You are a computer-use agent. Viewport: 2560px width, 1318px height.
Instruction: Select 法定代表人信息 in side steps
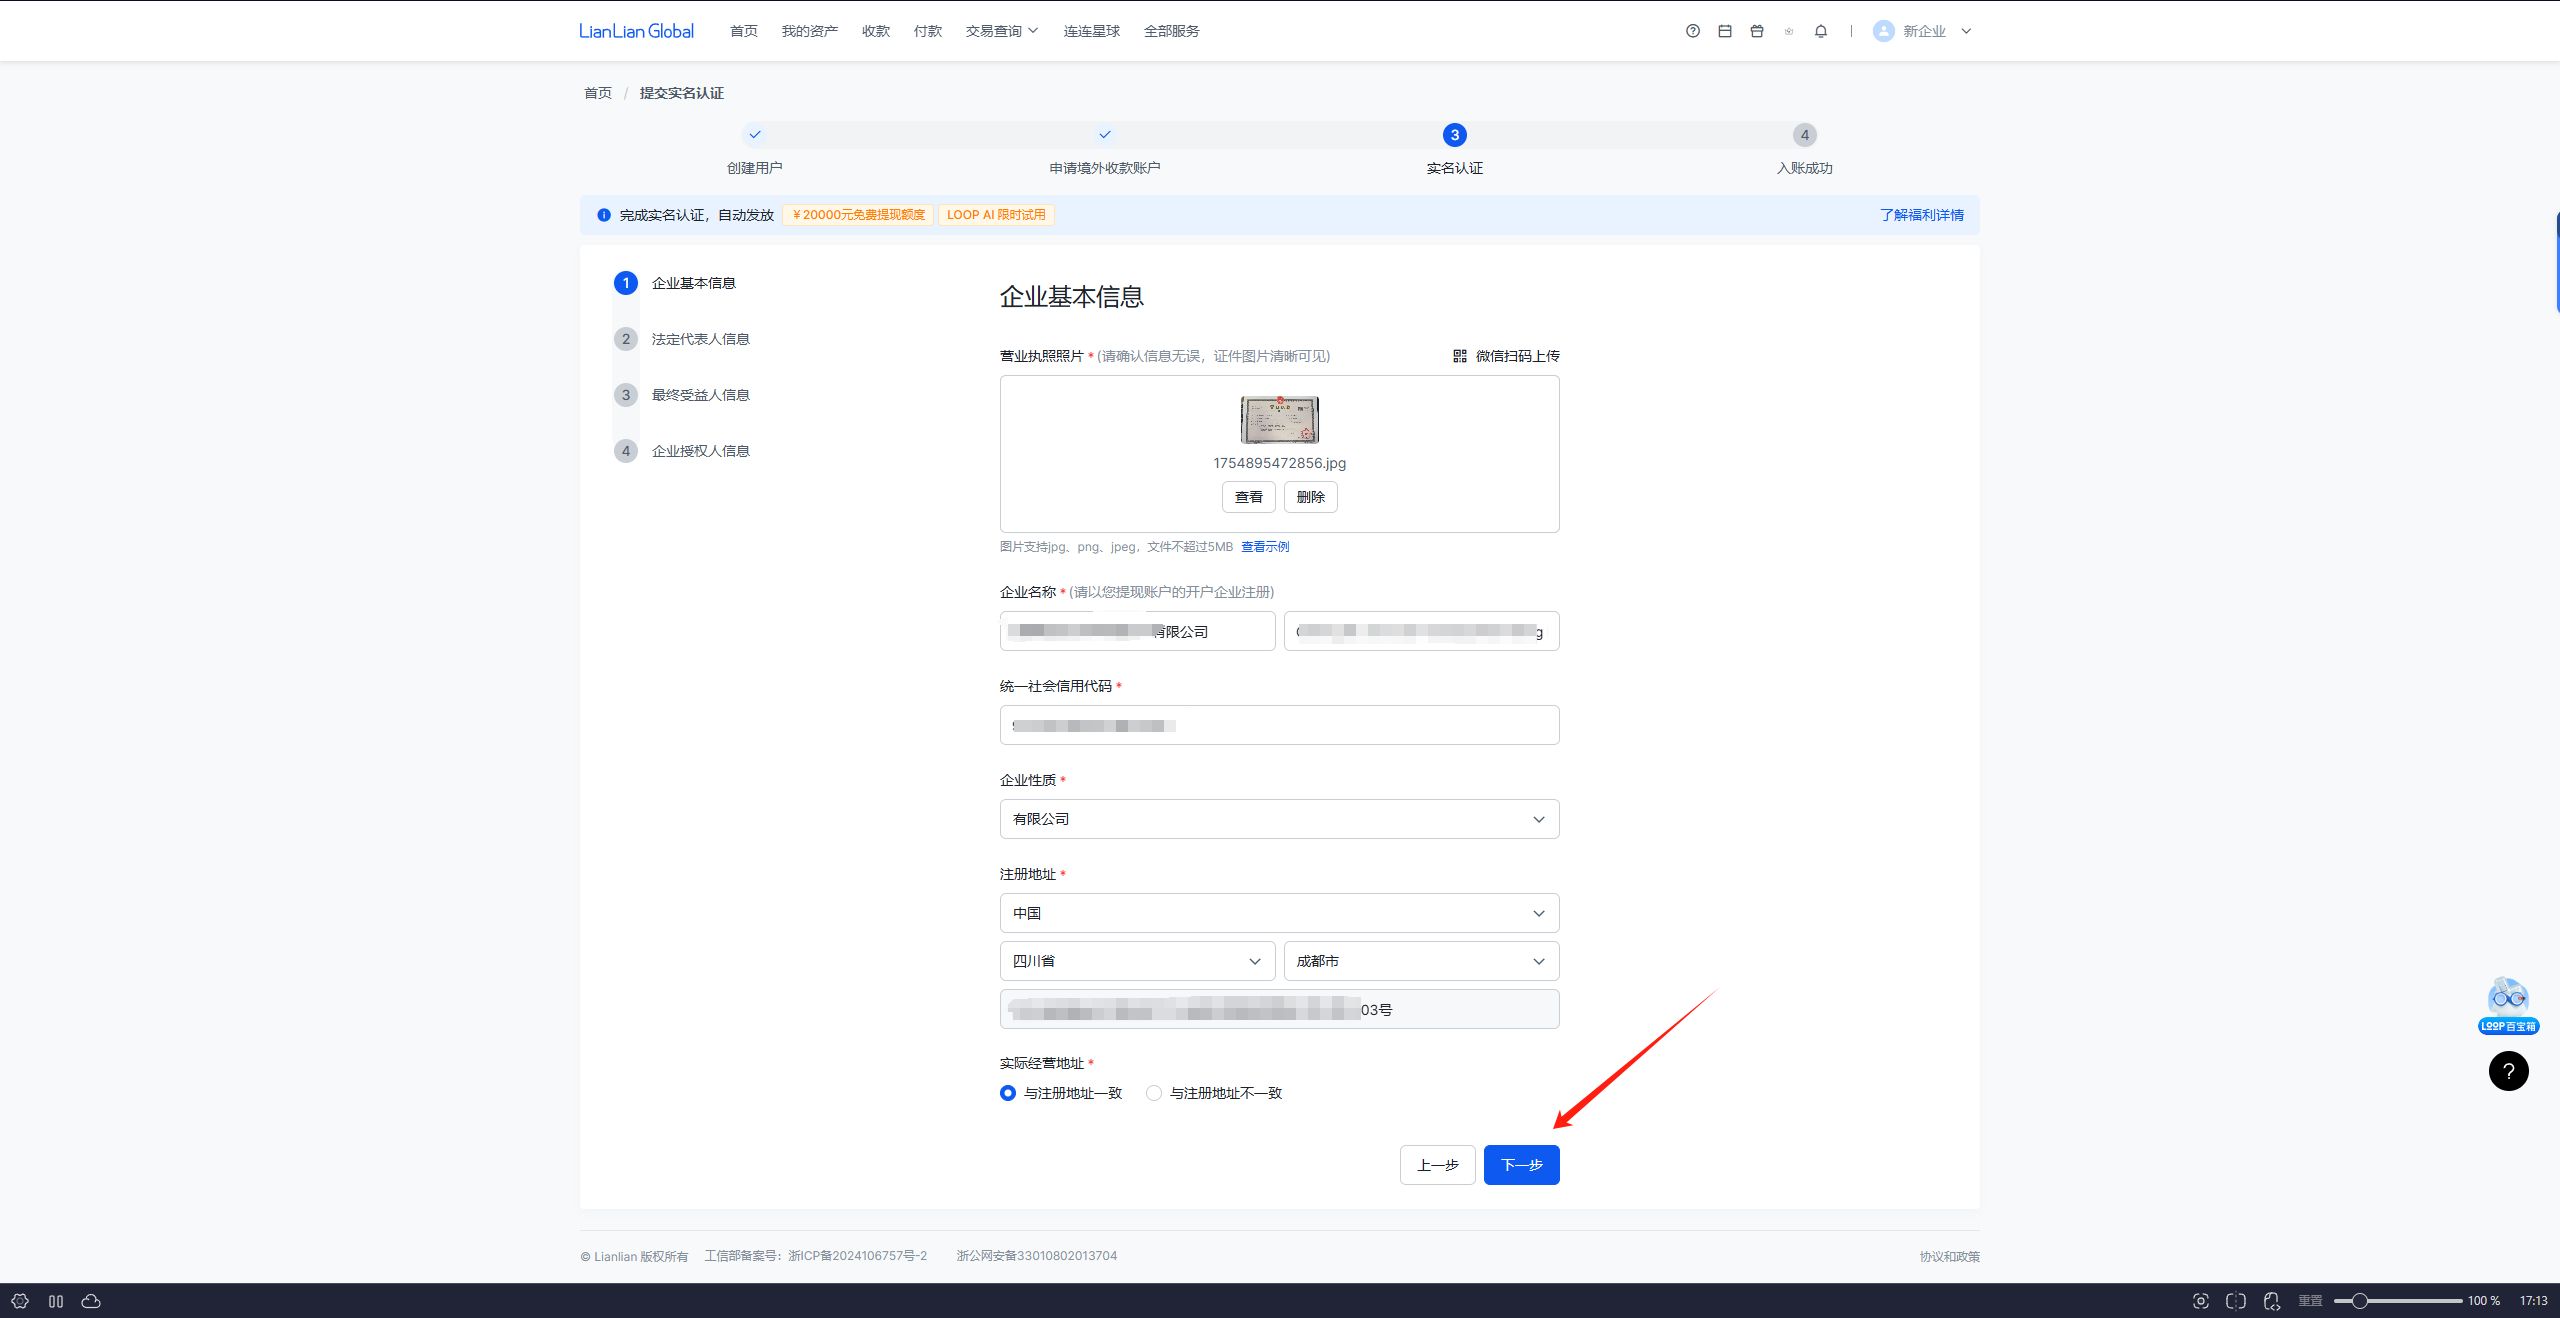pyautogui.click(x=700, y=339)
